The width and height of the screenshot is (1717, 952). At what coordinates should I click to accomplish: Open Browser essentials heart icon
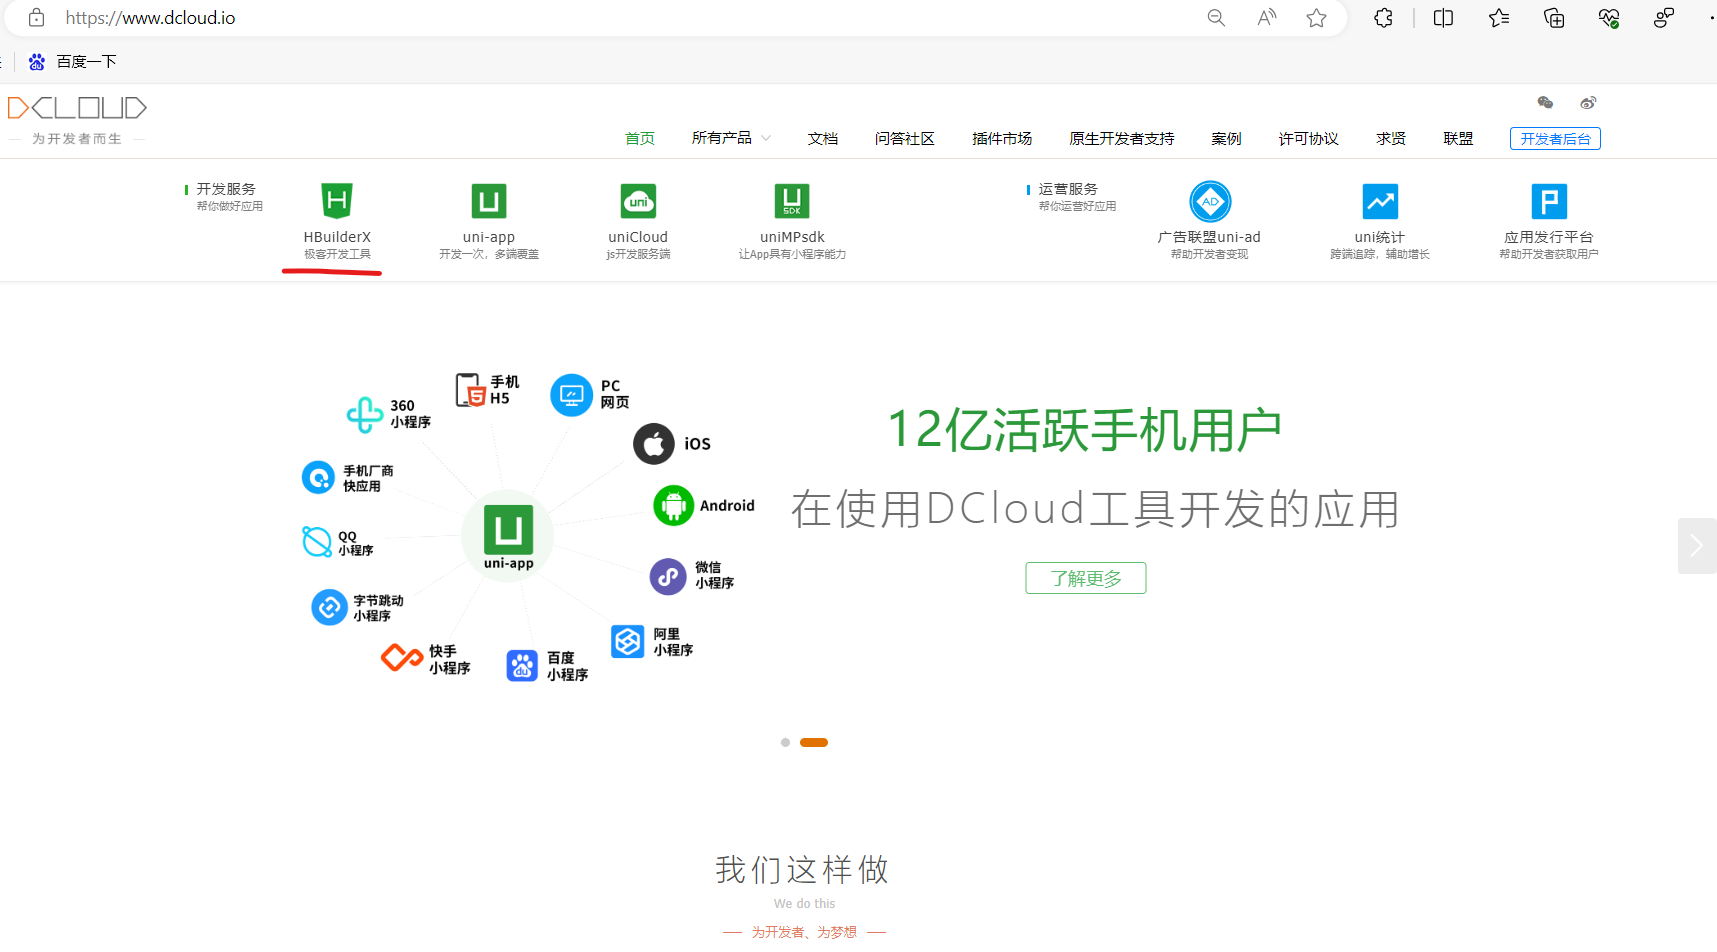pos(1609,18)
